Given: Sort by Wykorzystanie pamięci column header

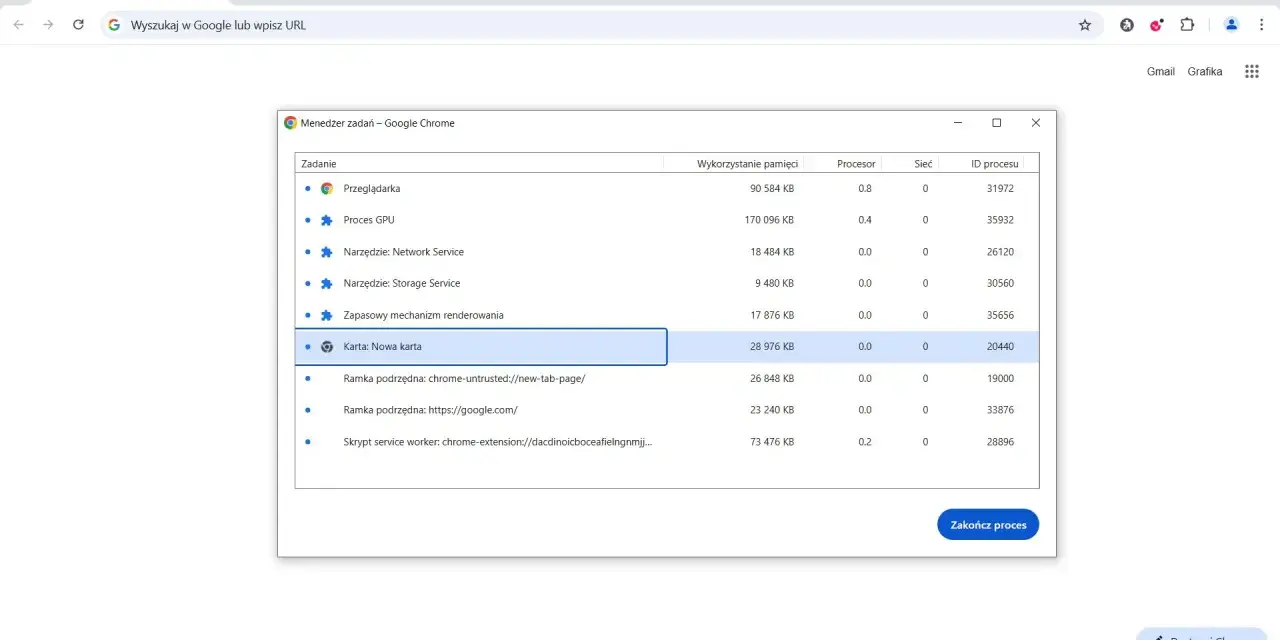Looking at the screenshot, I should pyautogui.click(x=735, y=163).
